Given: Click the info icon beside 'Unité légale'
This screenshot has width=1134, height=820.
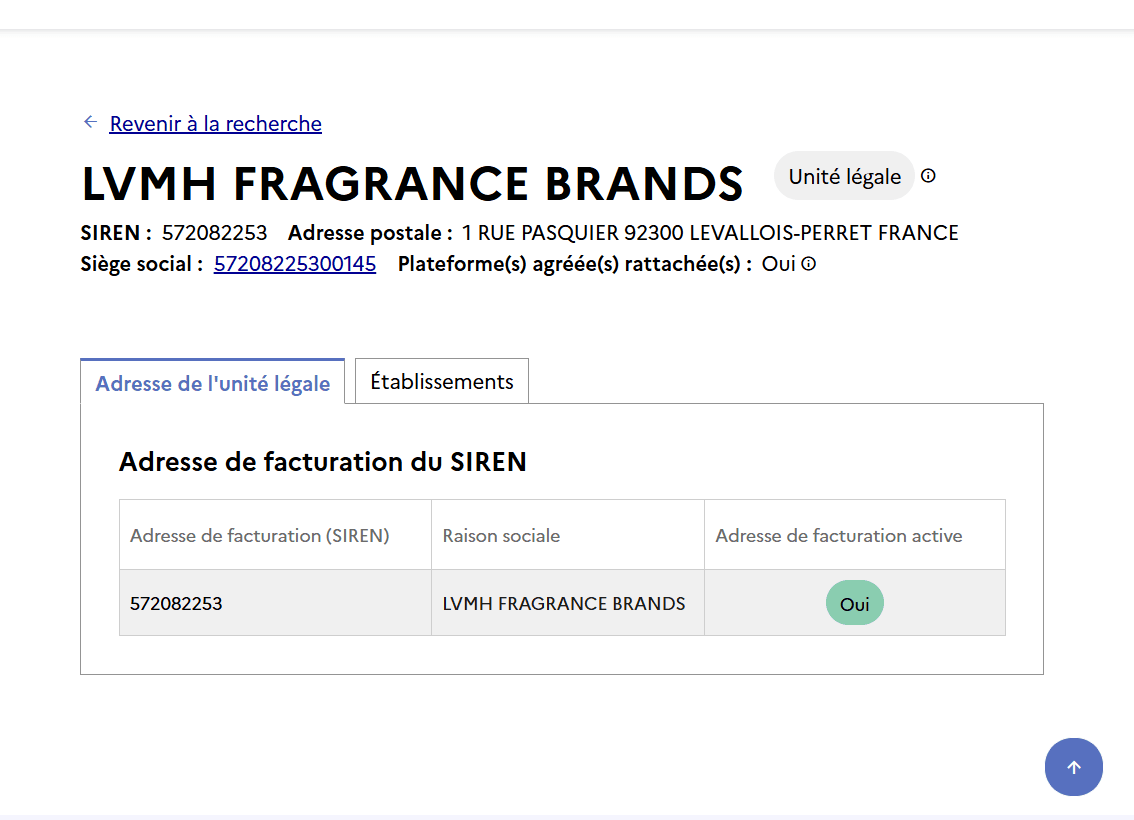Looking at the screenshot, I should [928, 176].
